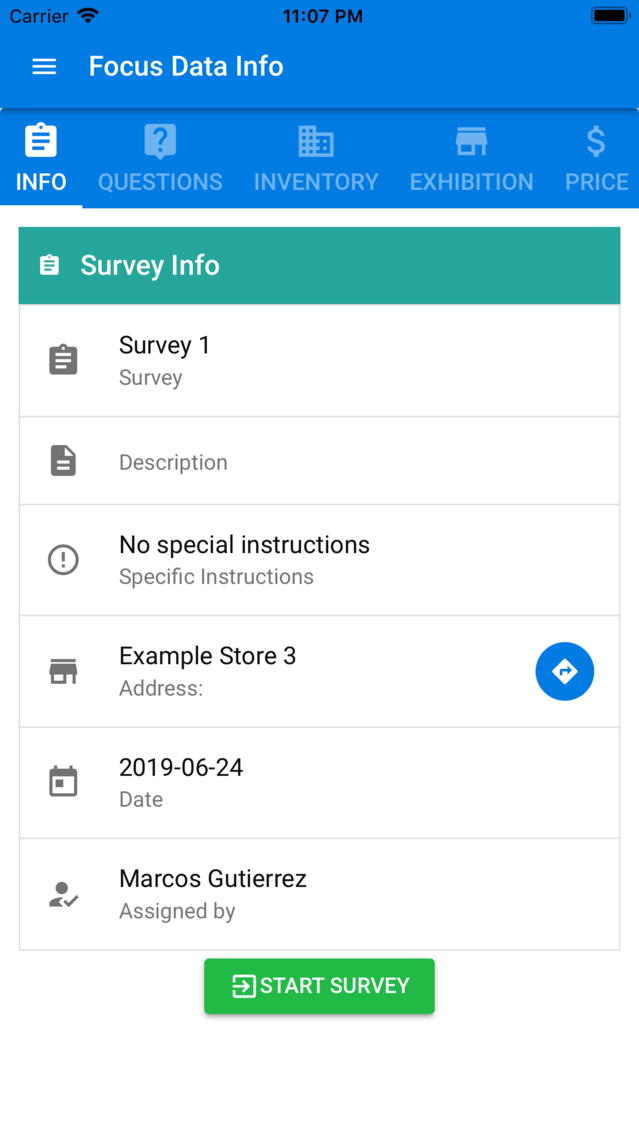Screen dimensions: 639x1136
Task: Open the PRICE tab
Action: [596, 159]
